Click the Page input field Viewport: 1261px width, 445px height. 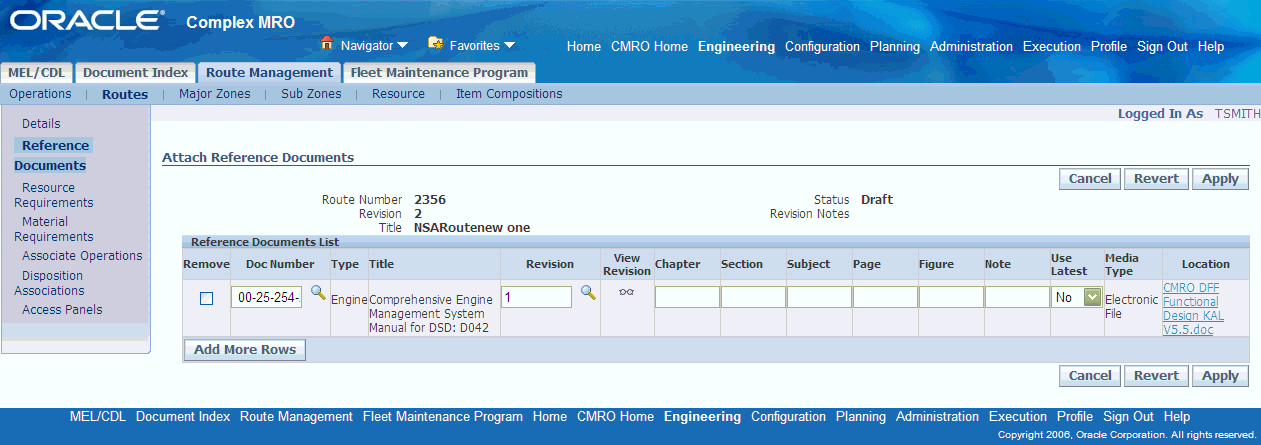pos(884,297)
